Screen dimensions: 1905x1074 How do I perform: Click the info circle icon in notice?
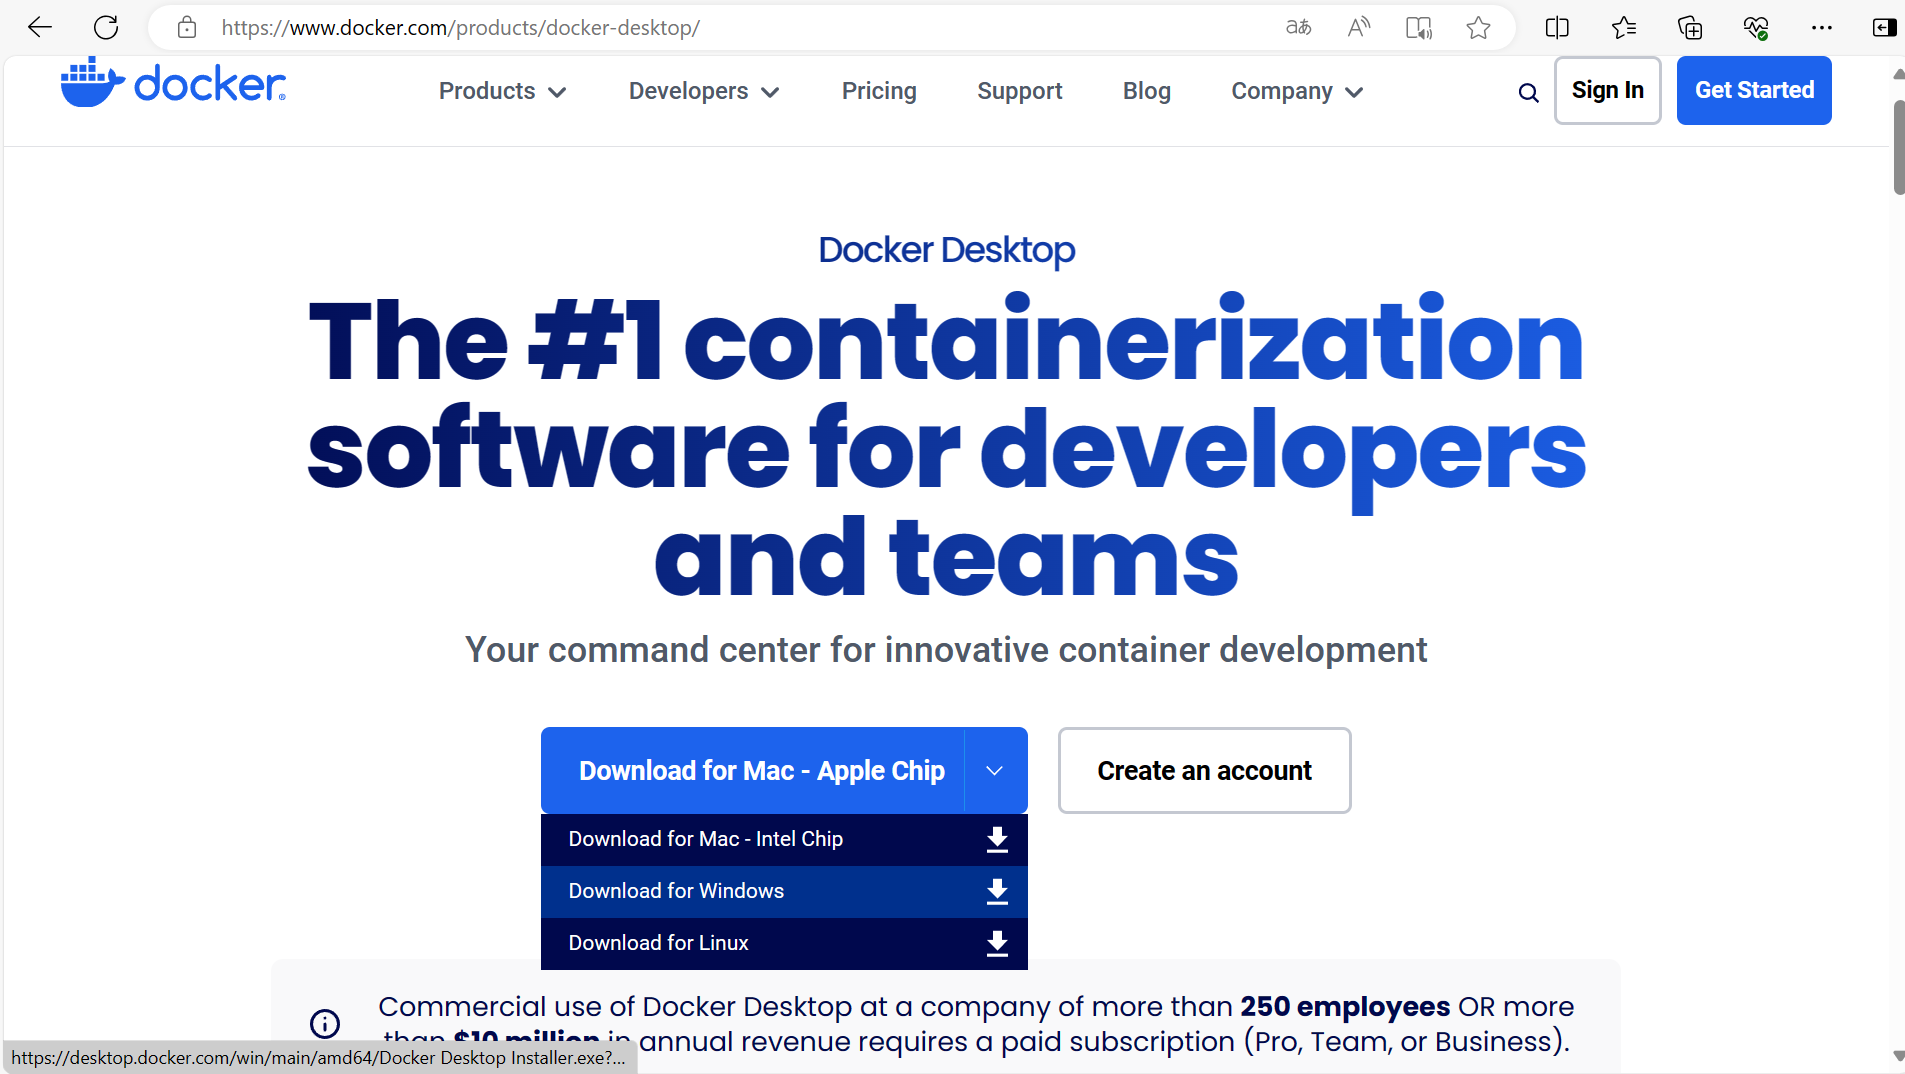(325, 1023)
